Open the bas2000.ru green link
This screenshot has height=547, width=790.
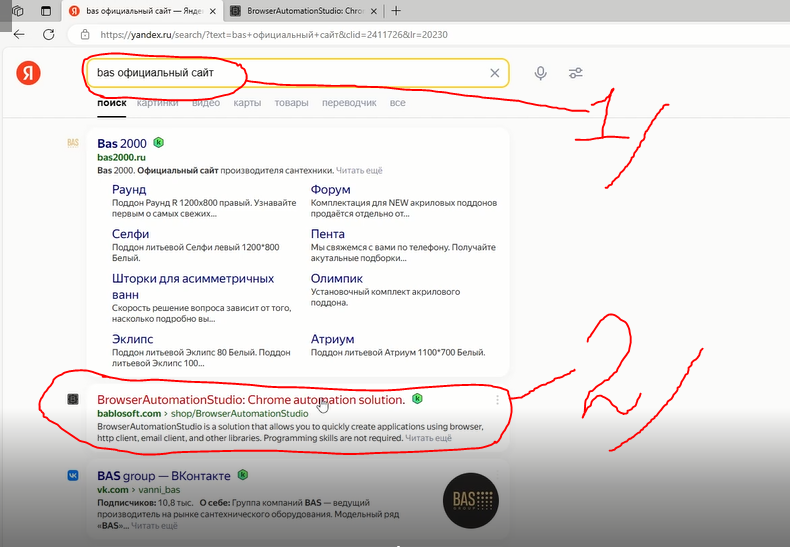121,157
